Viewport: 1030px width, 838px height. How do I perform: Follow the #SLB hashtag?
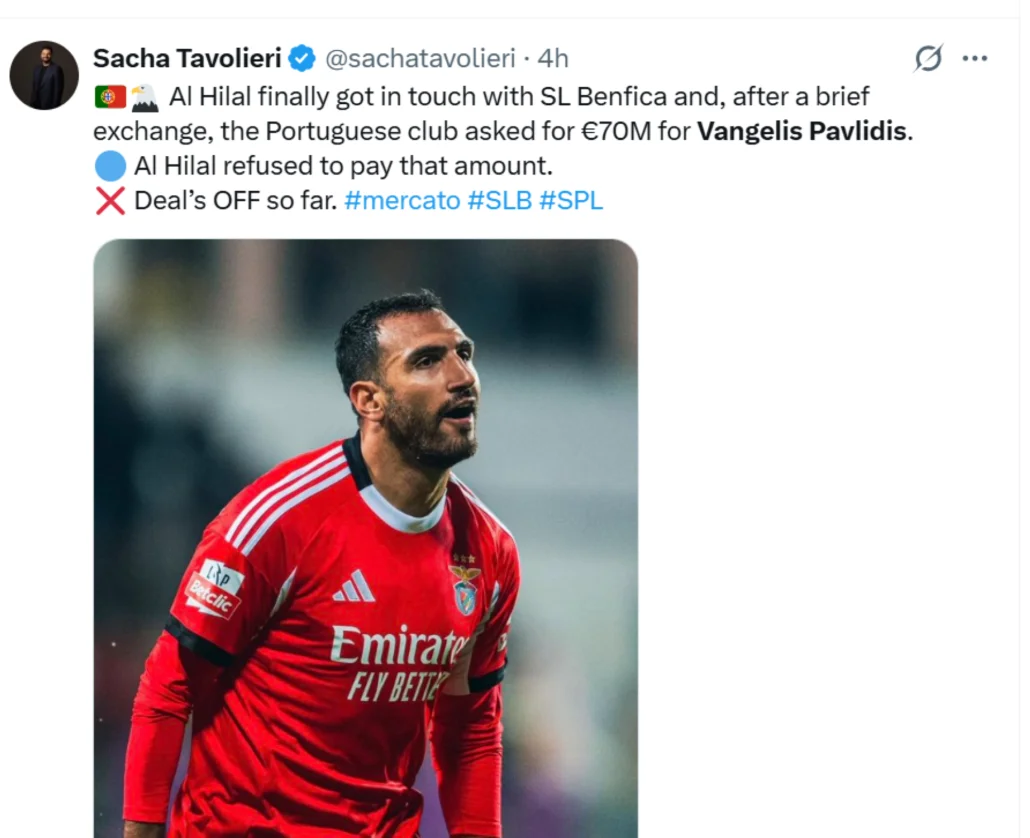[x=500, y=200]
